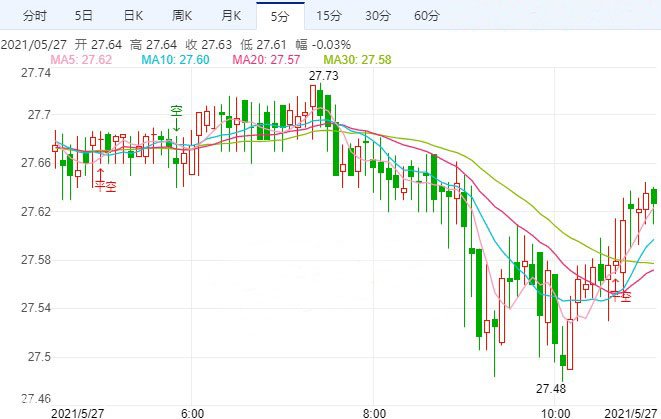661x419 pixels.
Task: Show the 月K monthly chart
Action: pos(232,16)
